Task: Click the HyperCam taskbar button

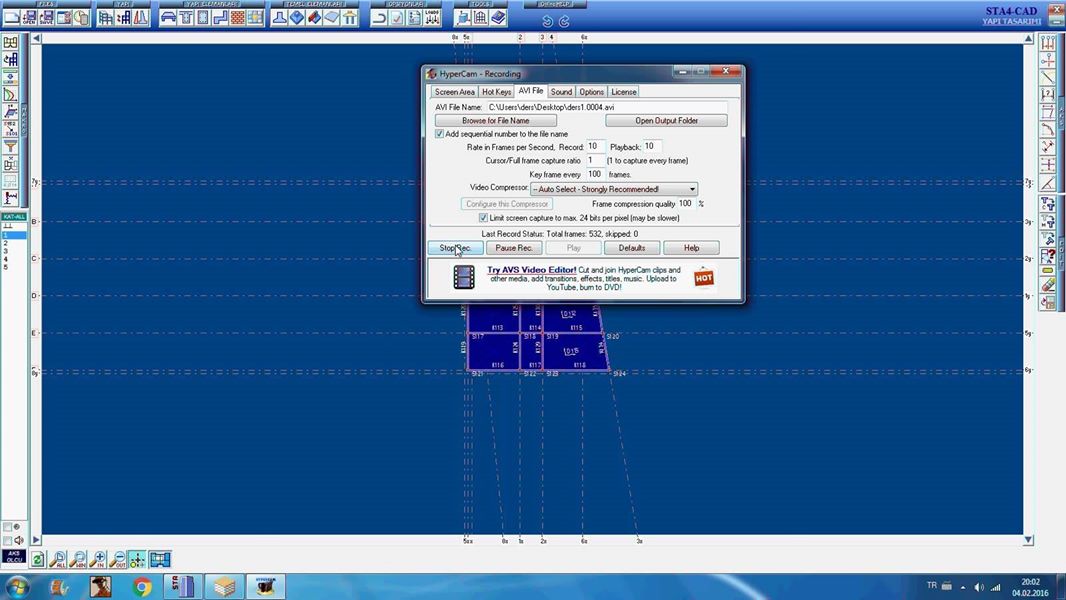Action: [265, 586]
